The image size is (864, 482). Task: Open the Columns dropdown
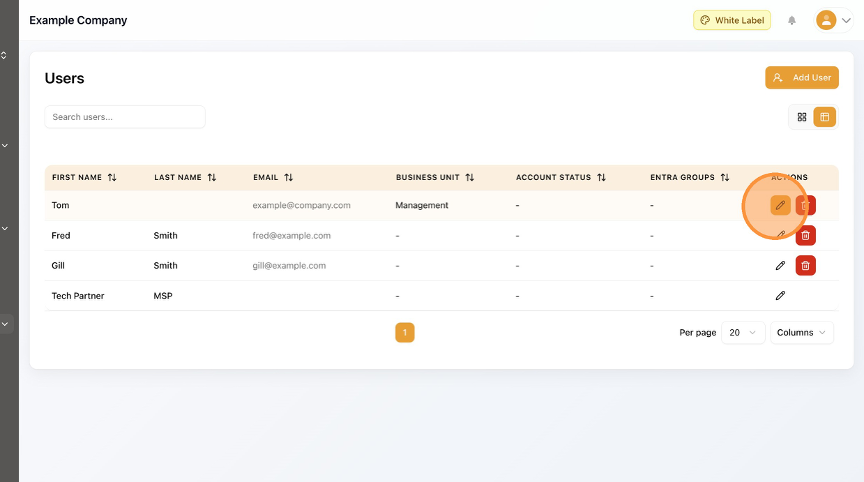click(x=801, y=332)
